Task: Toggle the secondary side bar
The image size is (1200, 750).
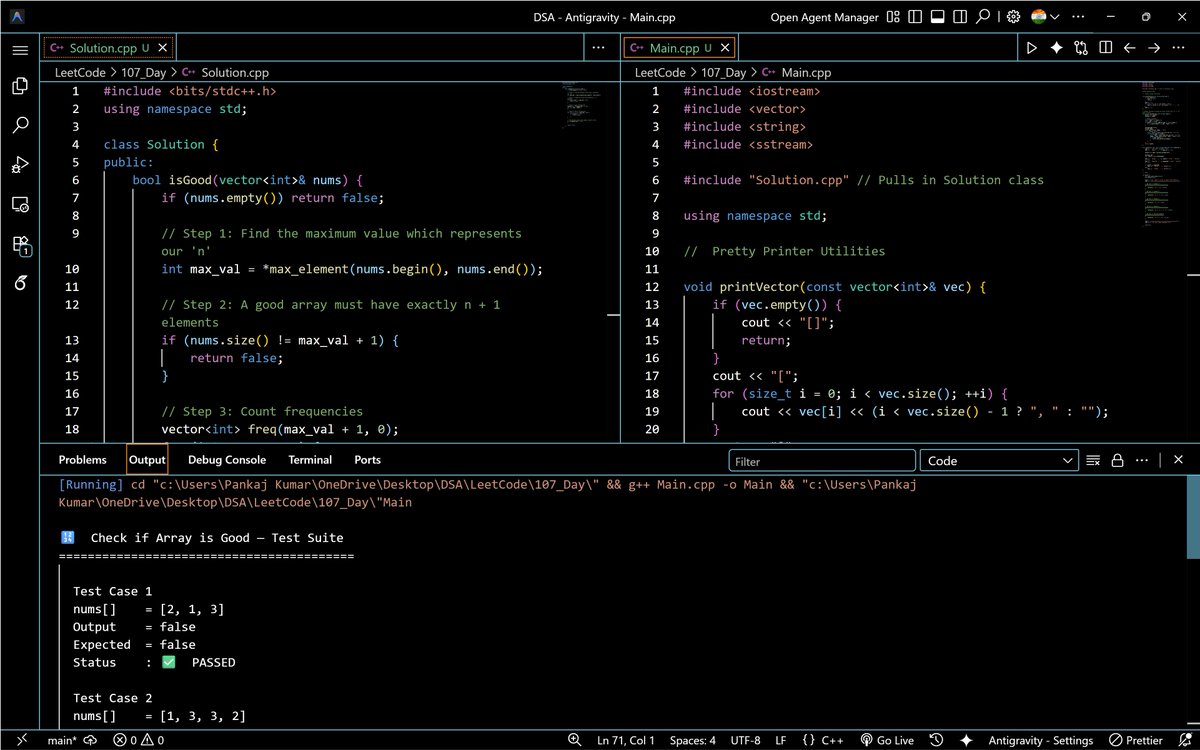Action: pyautogui.click(x=960, y=17)
